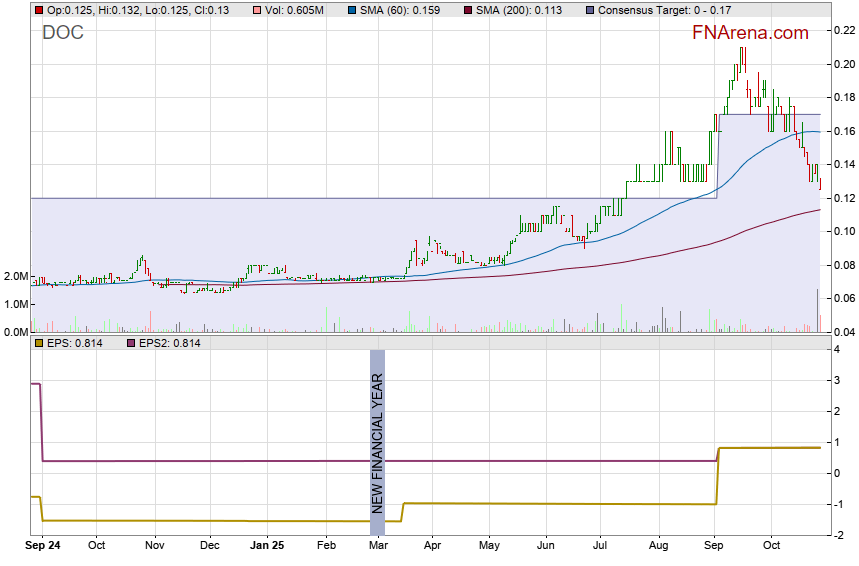Click the 0.22 price axis label
859x566 pixels.
click(x=843, y=31)
